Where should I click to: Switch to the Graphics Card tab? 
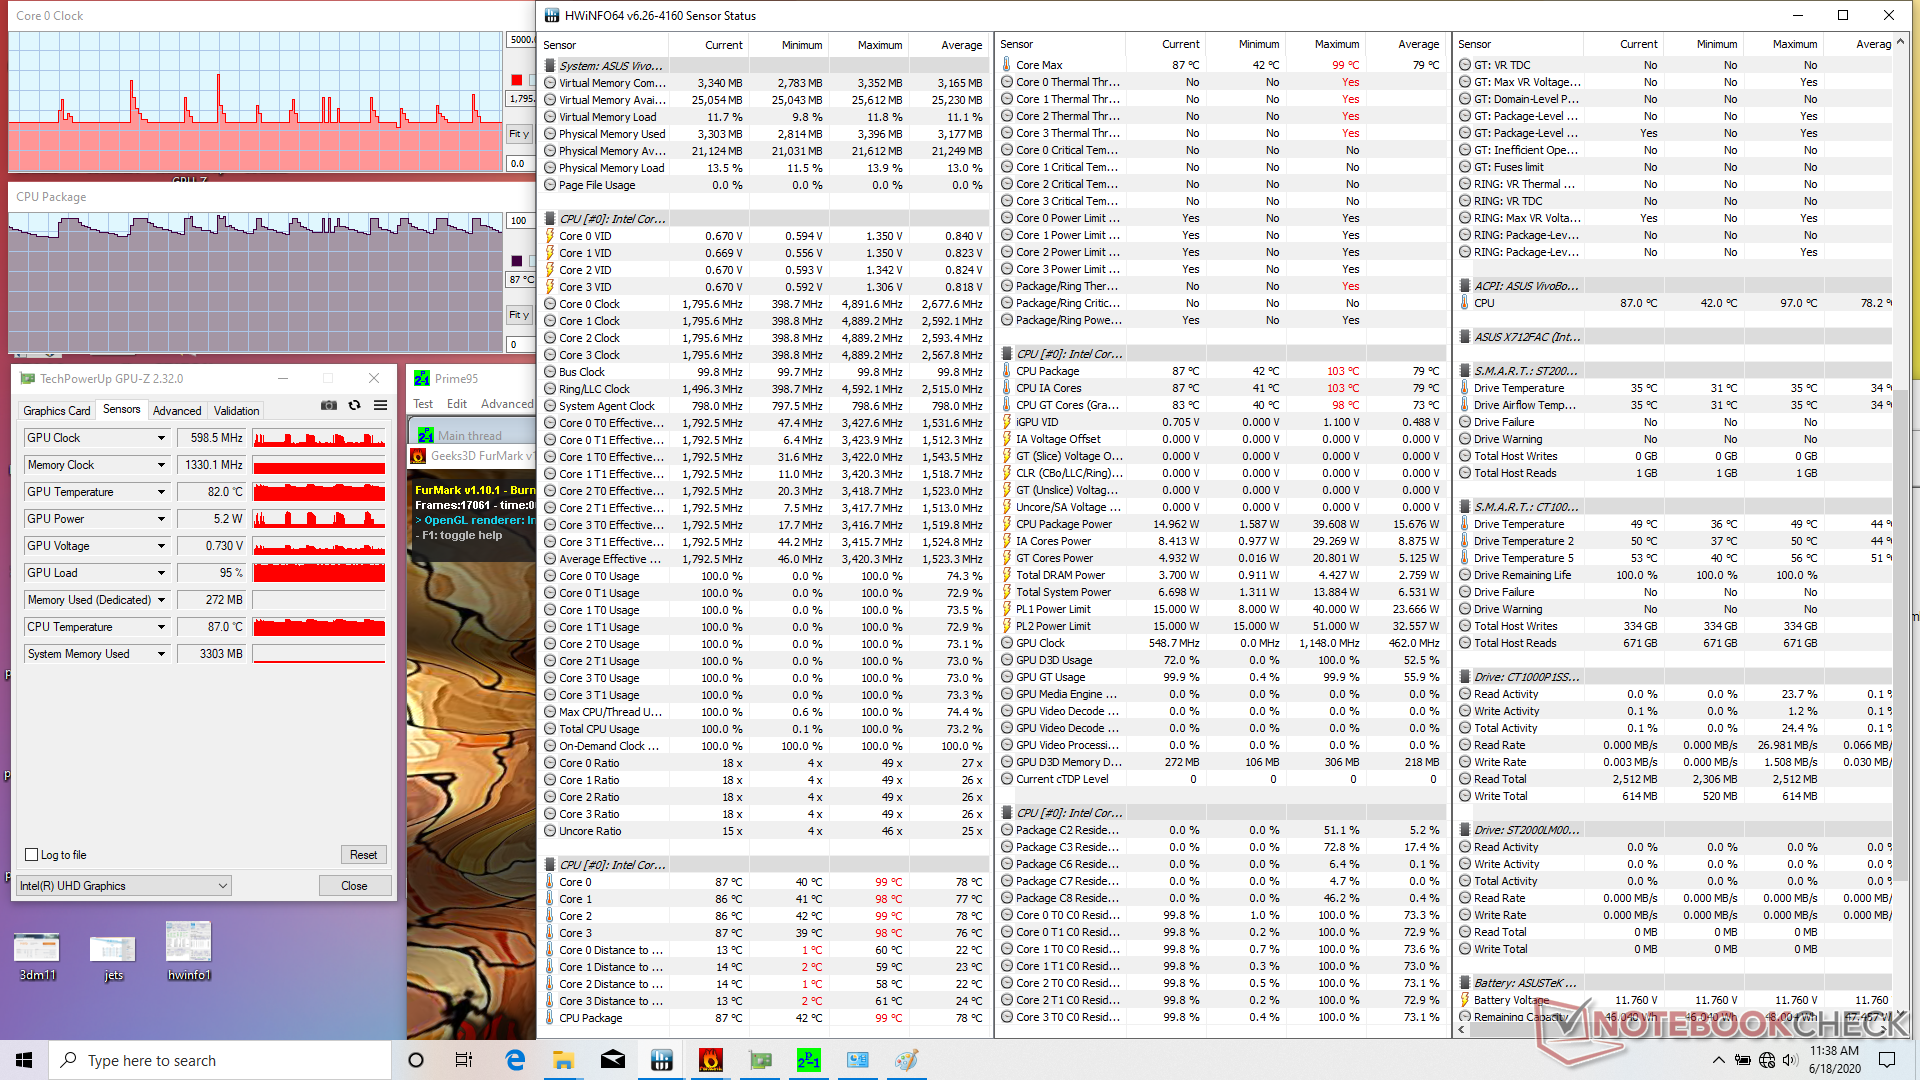57,411
